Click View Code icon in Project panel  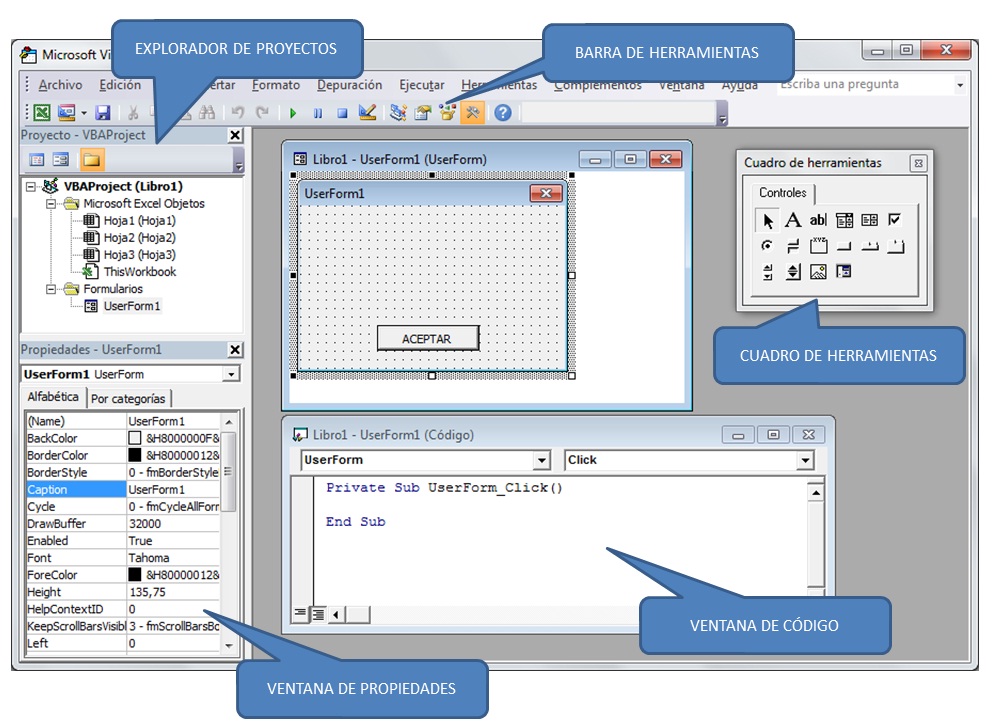pos(37,160)
